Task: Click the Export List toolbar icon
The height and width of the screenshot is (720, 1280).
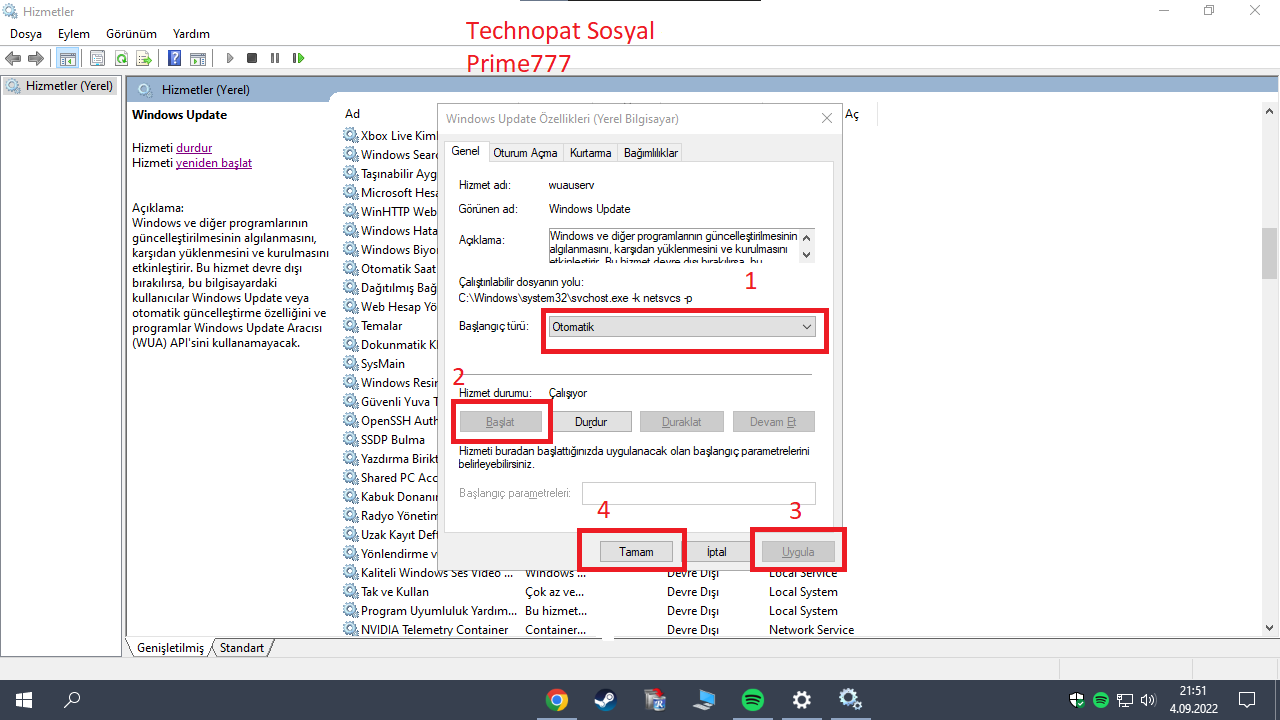Action: 144,58
